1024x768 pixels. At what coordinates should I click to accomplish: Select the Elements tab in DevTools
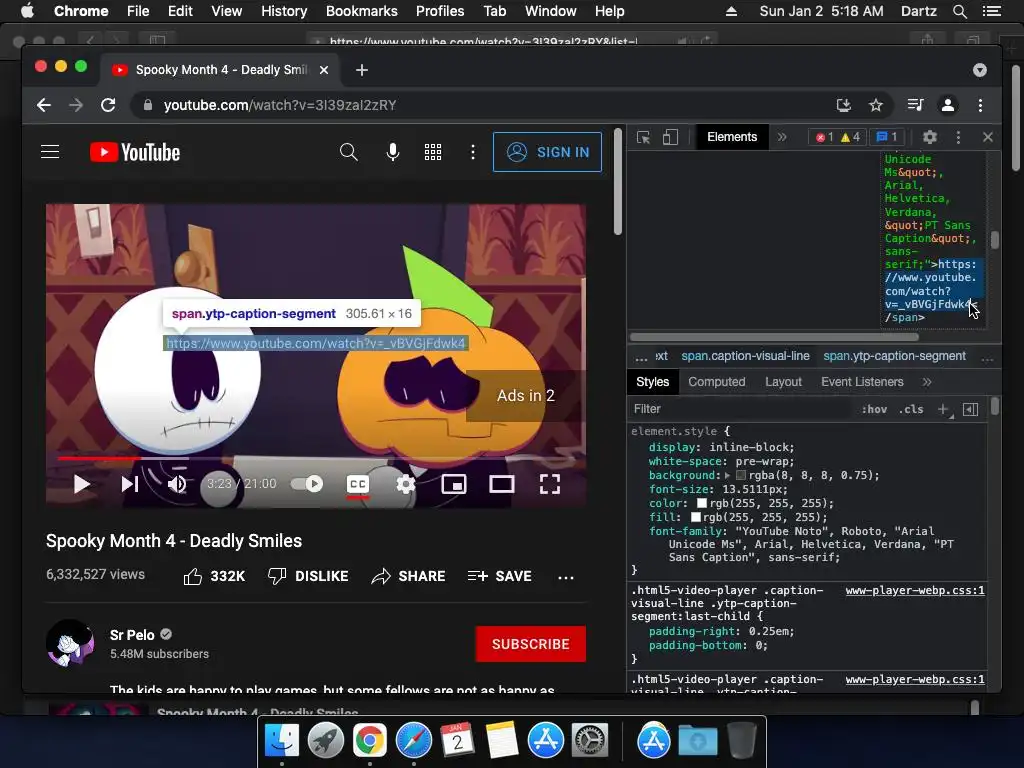pyautogui.click(x=732, y=137)
